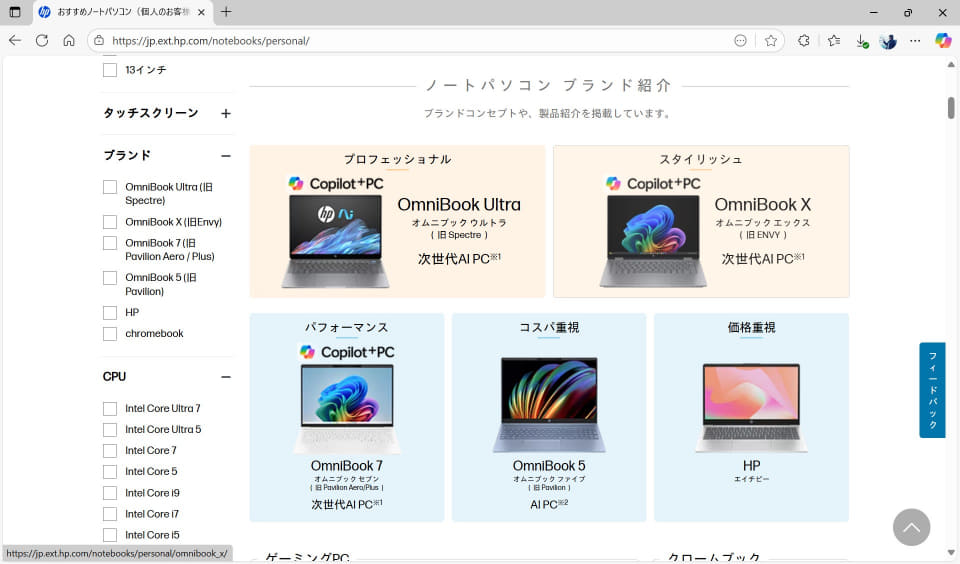
Task: Refresh the current page
Action: [42, 40]
